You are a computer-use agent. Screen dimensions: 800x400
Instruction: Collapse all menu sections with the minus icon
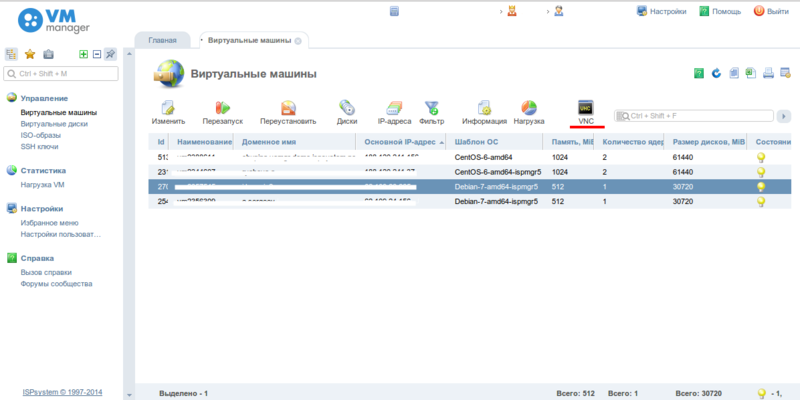(x=97, y=54)
